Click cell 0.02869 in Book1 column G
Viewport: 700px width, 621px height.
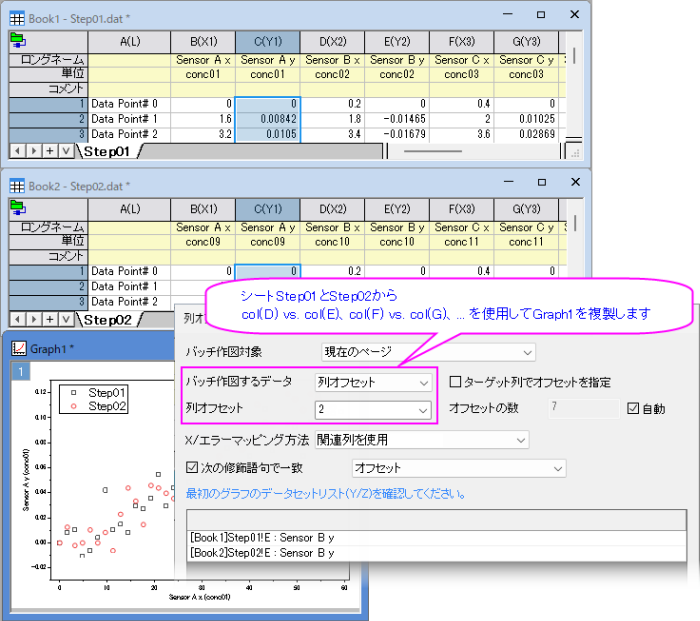point(526,134)
